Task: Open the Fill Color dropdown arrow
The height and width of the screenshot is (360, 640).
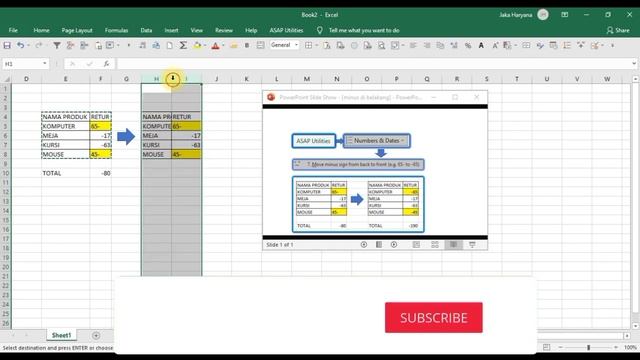Action: [x=204, y=45]
